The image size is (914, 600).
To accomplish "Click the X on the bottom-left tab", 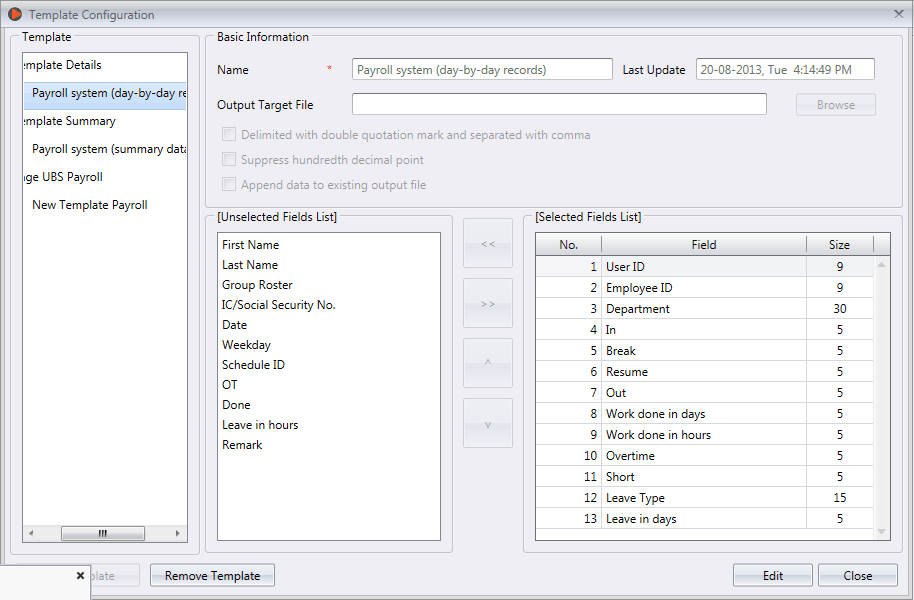I will tap(81, 576).
